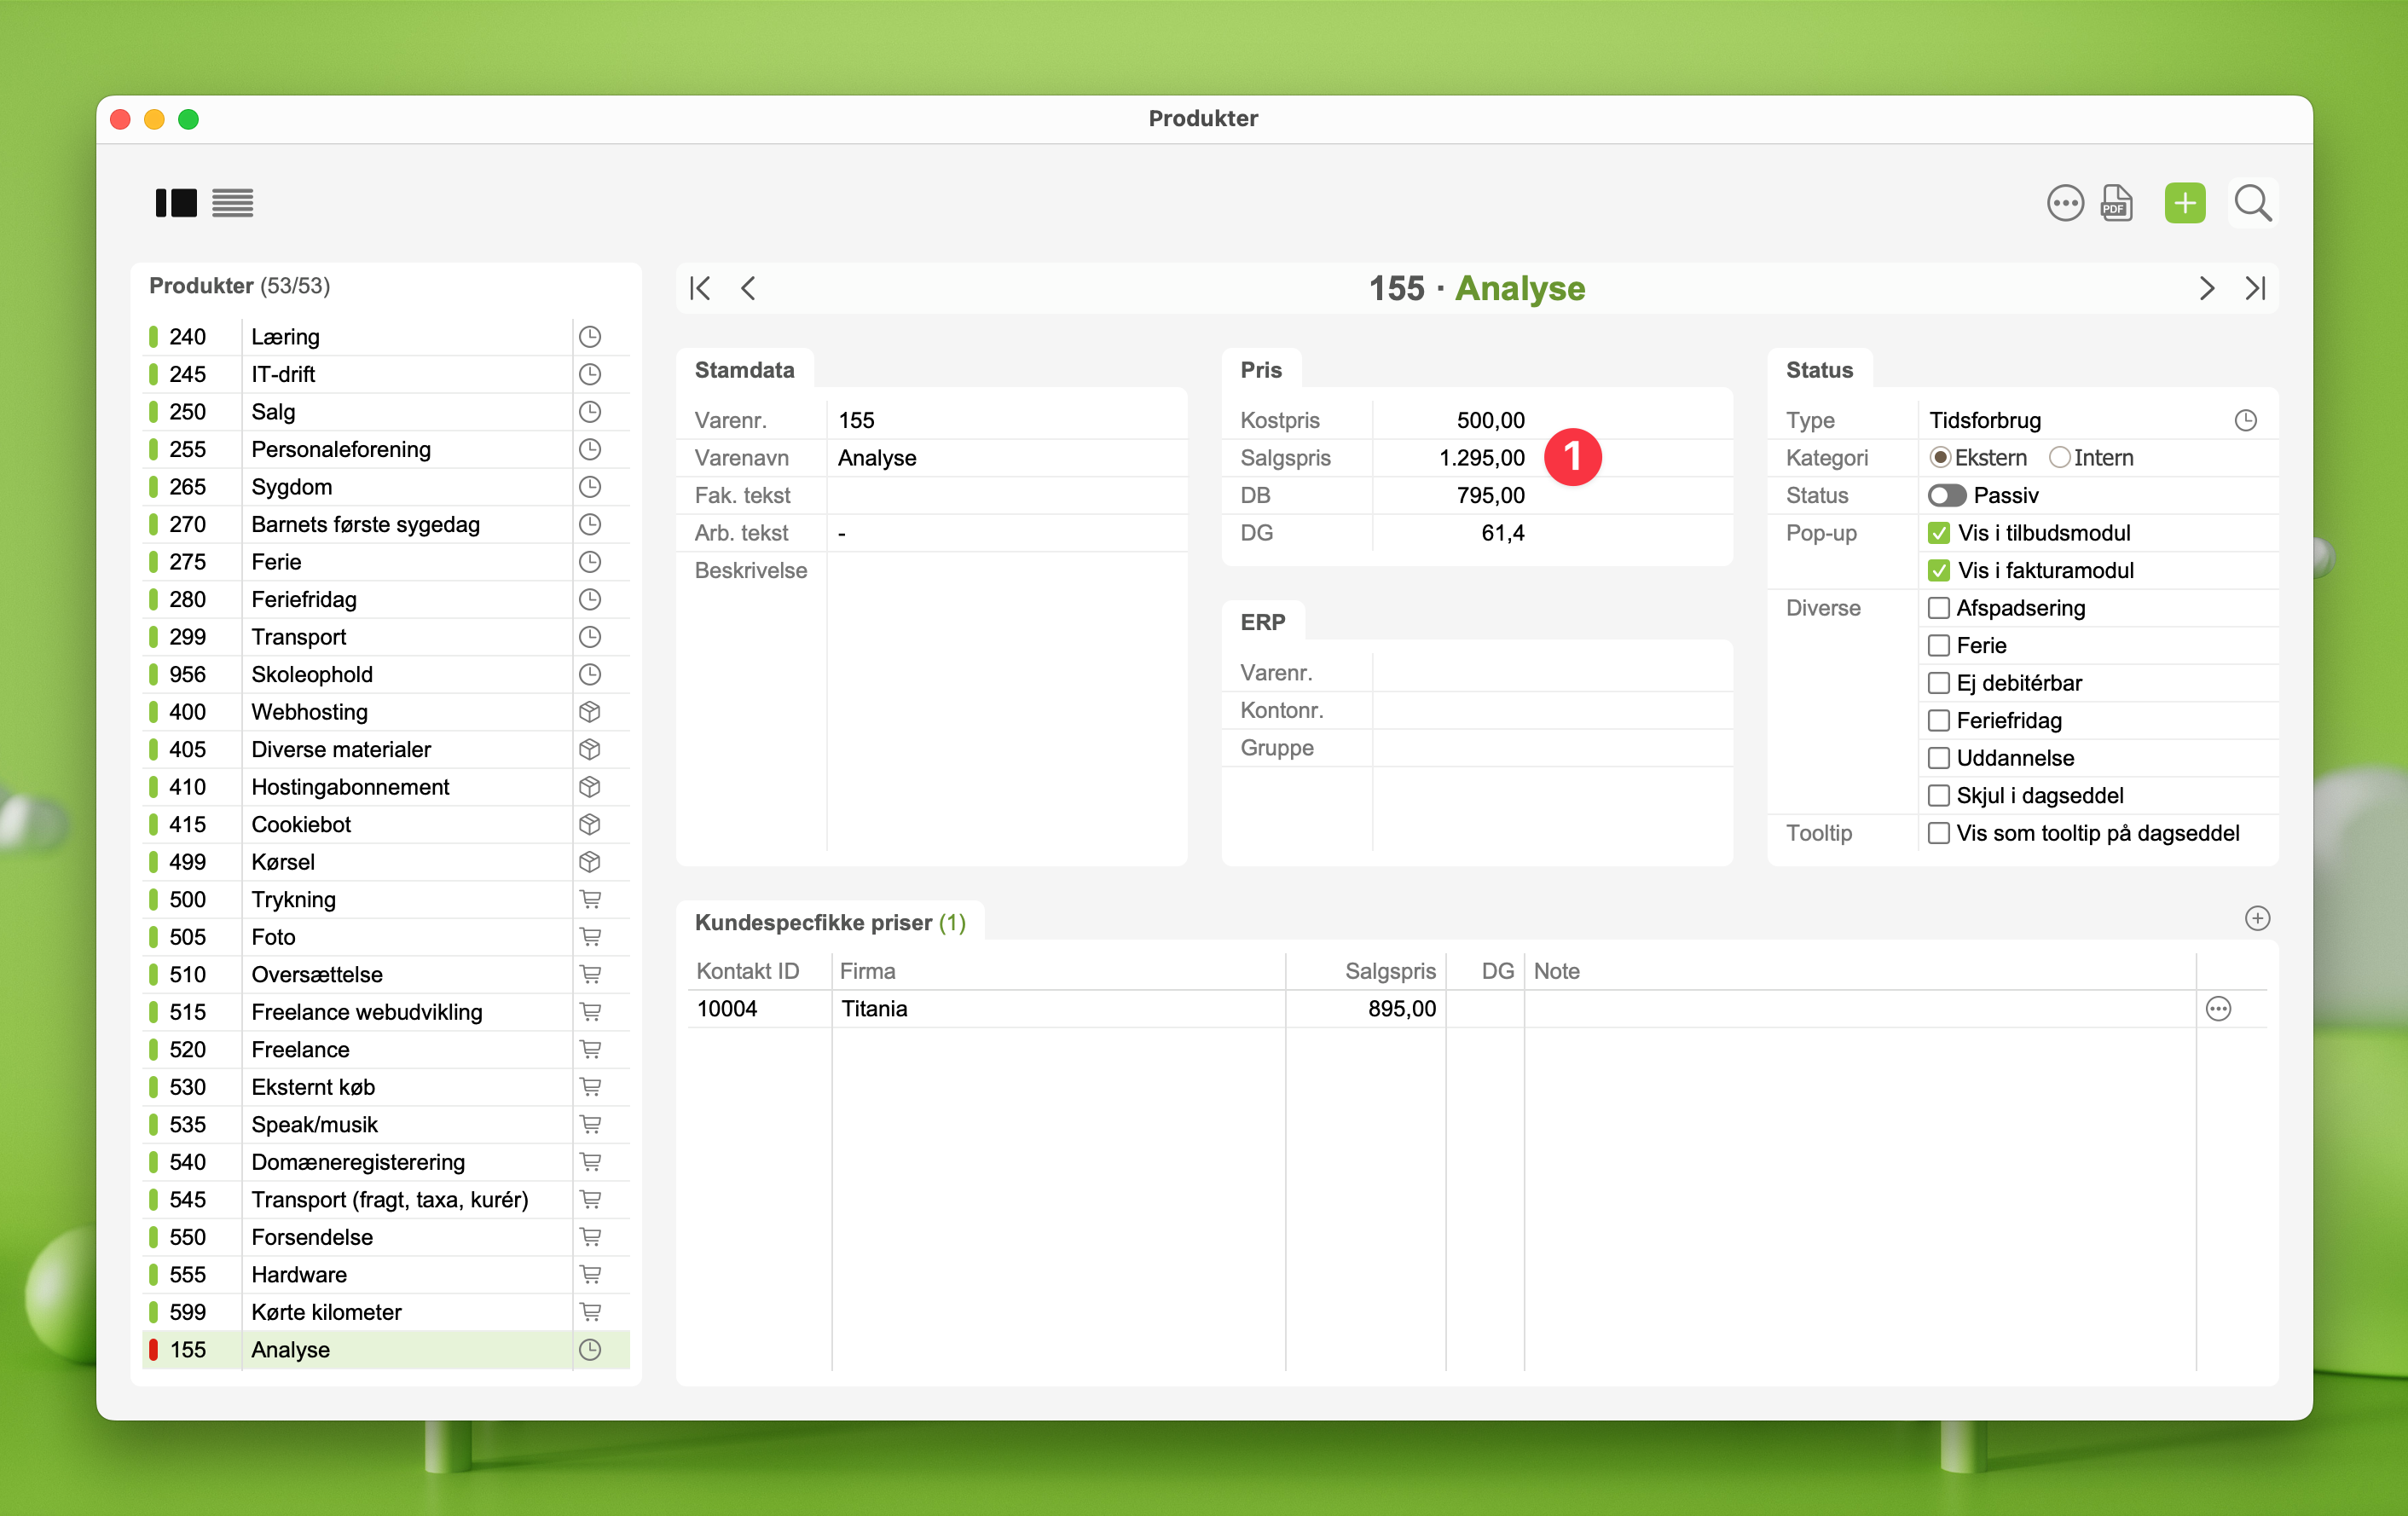Switch to split detail view icon
The image size is (2408, 1516).
pos(176,203)
